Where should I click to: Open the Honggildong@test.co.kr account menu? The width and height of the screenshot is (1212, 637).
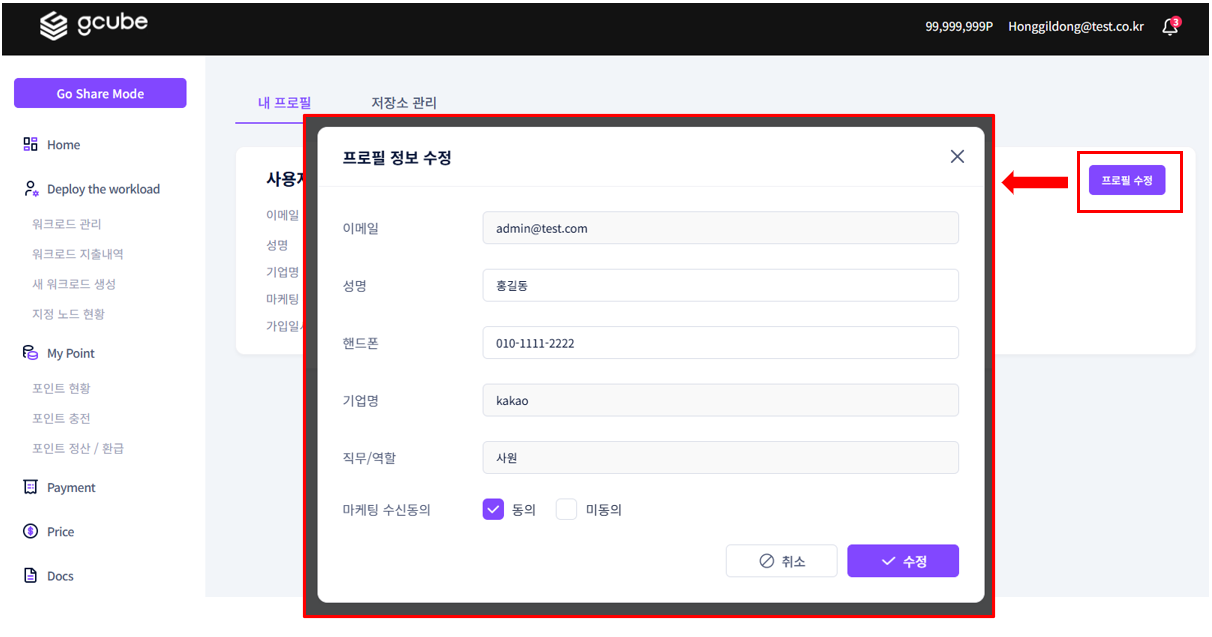pos(1075,27)
